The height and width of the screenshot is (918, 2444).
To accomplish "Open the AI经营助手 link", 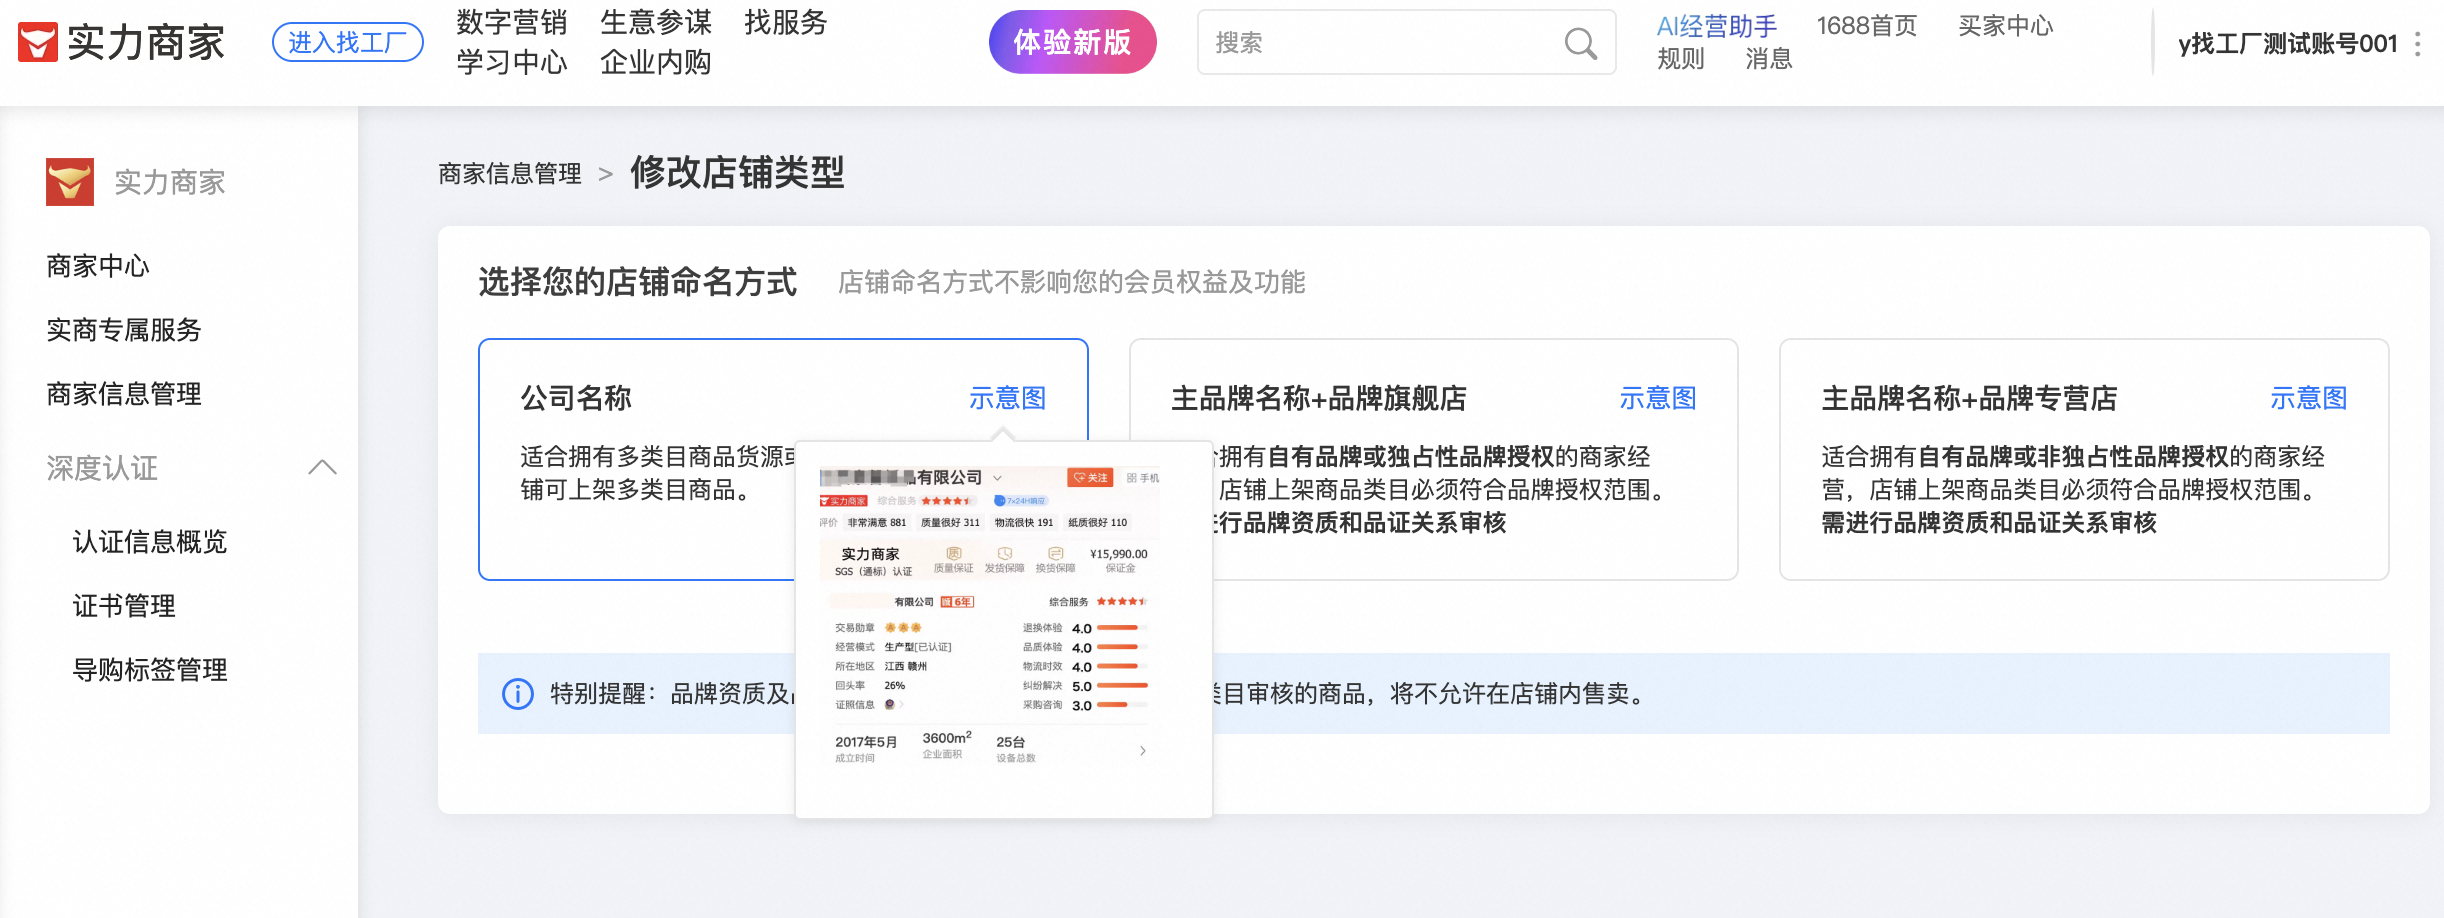I will coord(1716,26).
